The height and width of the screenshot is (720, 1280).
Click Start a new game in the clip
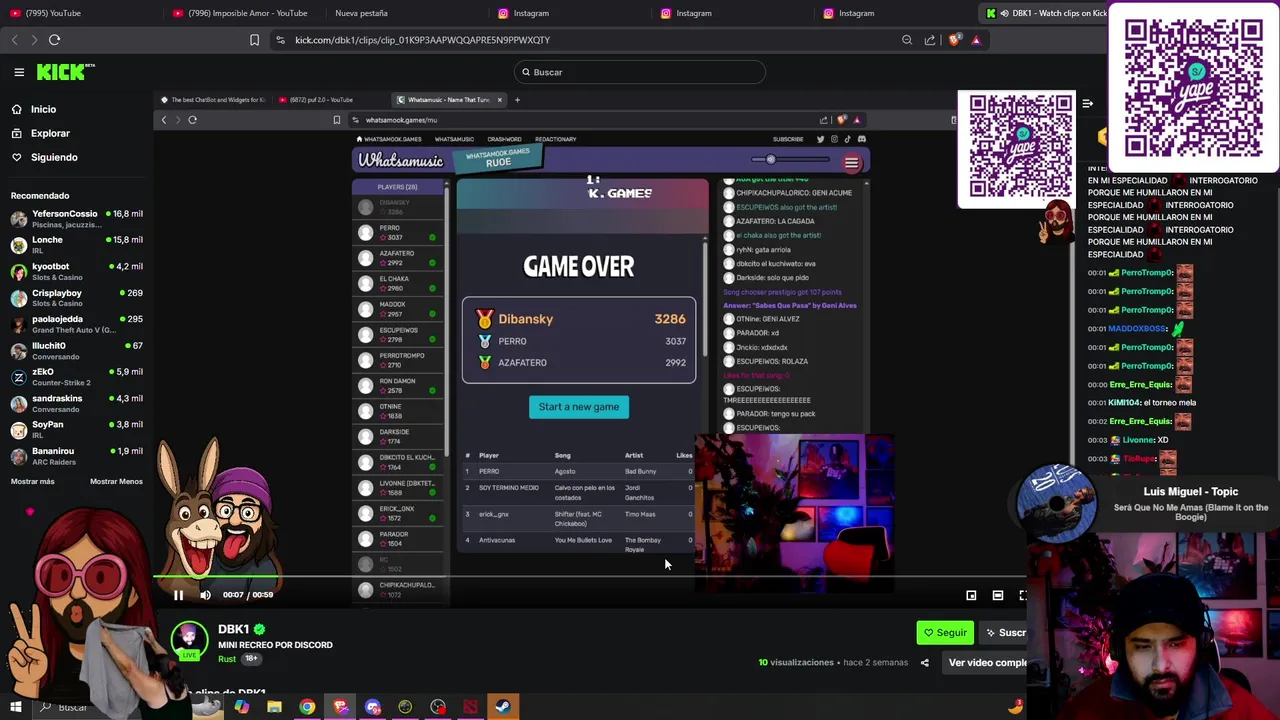click(579, 407)
